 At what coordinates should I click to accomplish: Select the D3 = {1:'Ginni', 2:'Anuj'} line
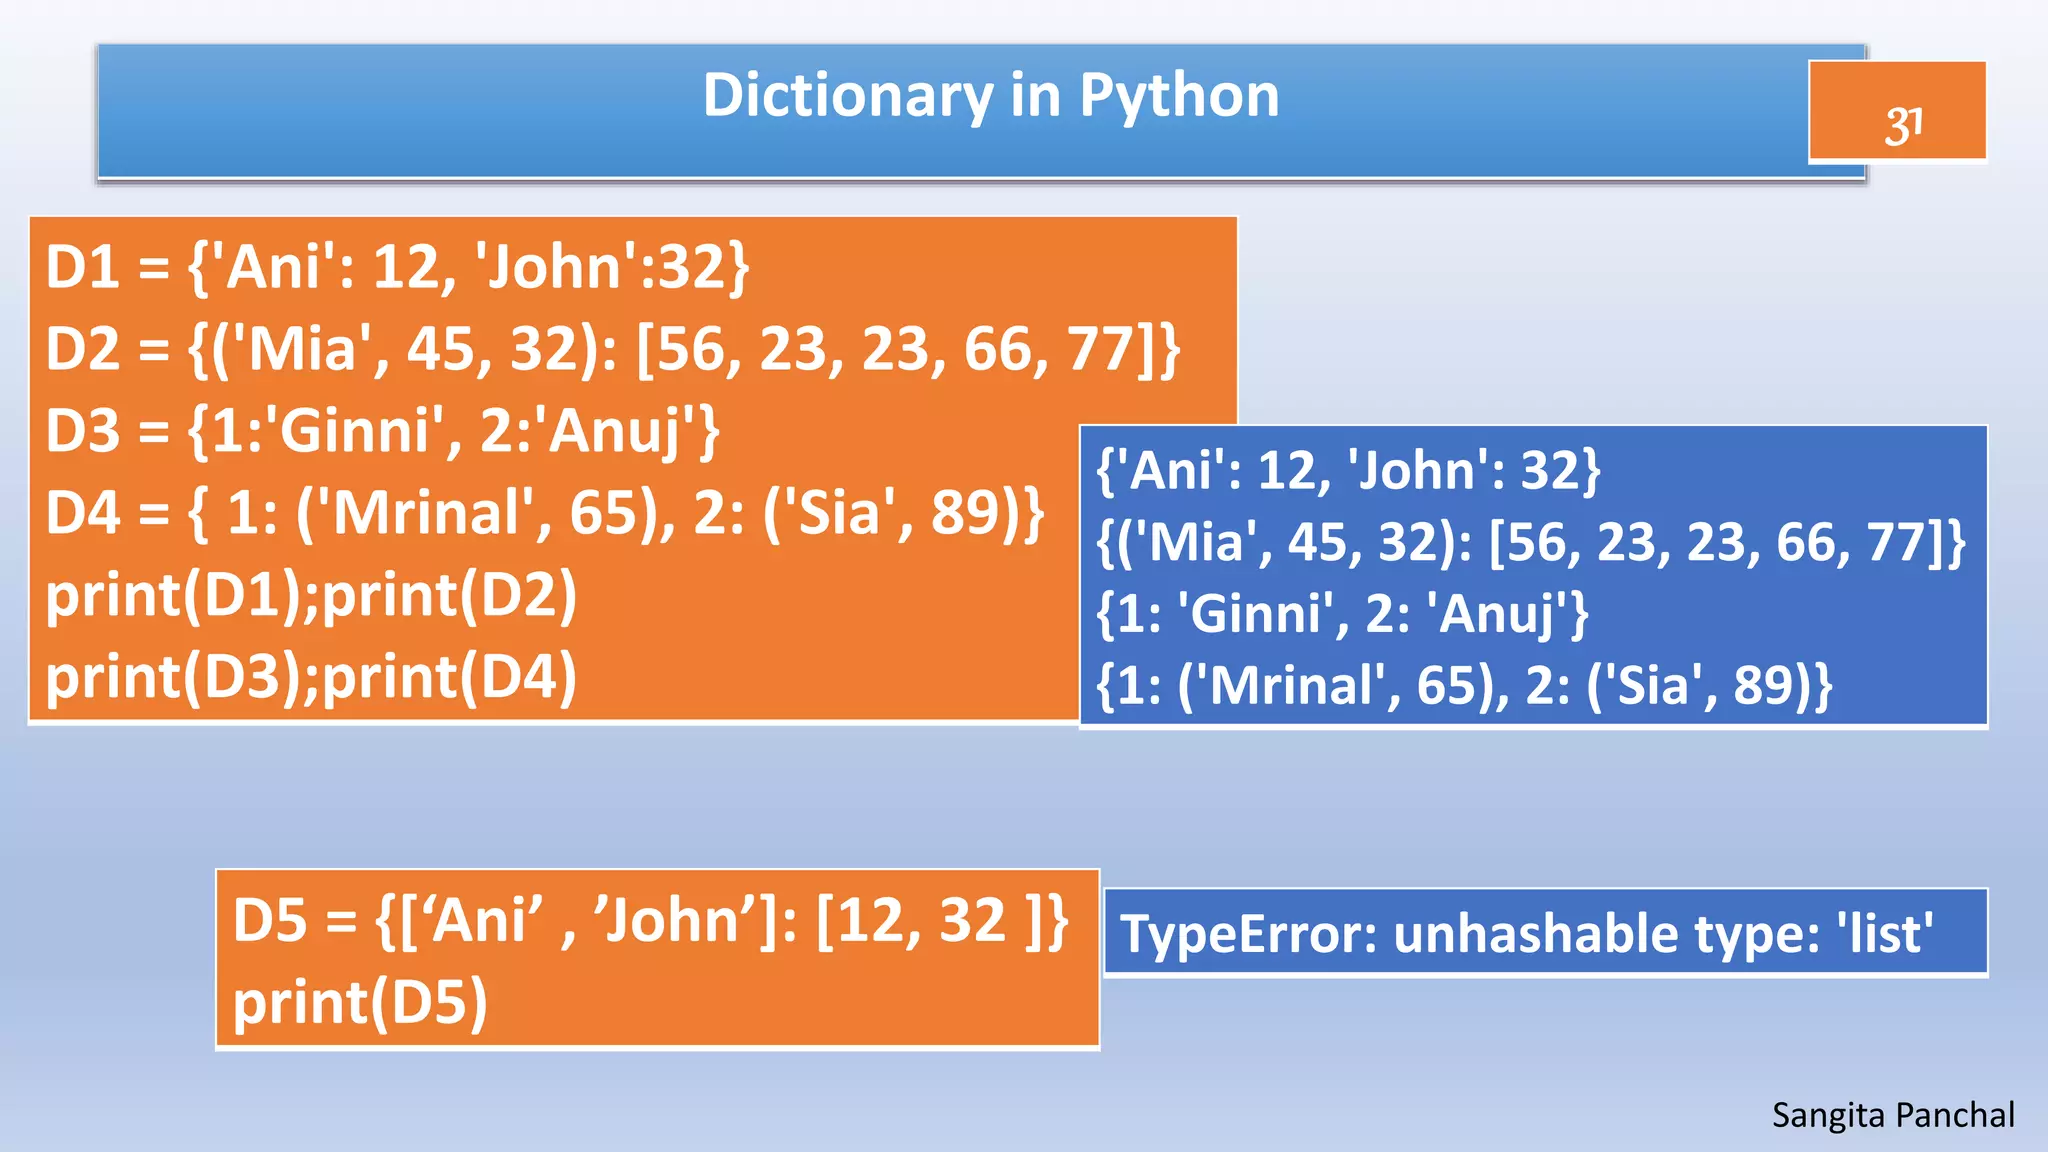pyautogui.click(x=382, y=432)
